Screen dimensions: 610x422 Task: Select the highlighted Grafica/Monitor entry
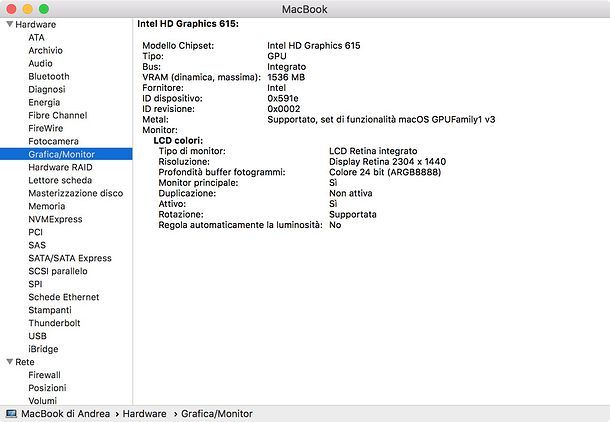coord(66,154)
